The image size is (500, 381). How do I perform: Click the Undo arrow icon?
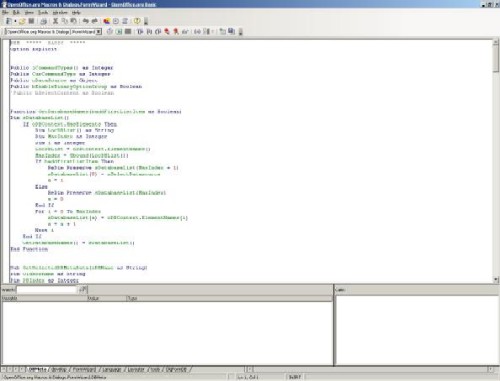(x=86, y=21)
